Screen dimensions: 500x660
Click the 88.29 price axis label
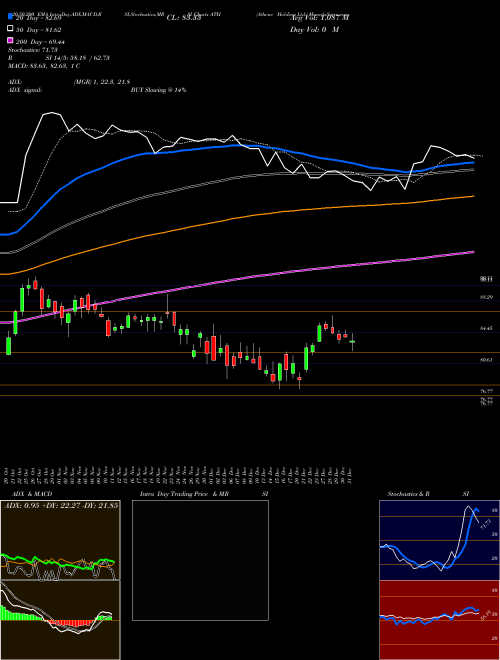pos(487,297)
